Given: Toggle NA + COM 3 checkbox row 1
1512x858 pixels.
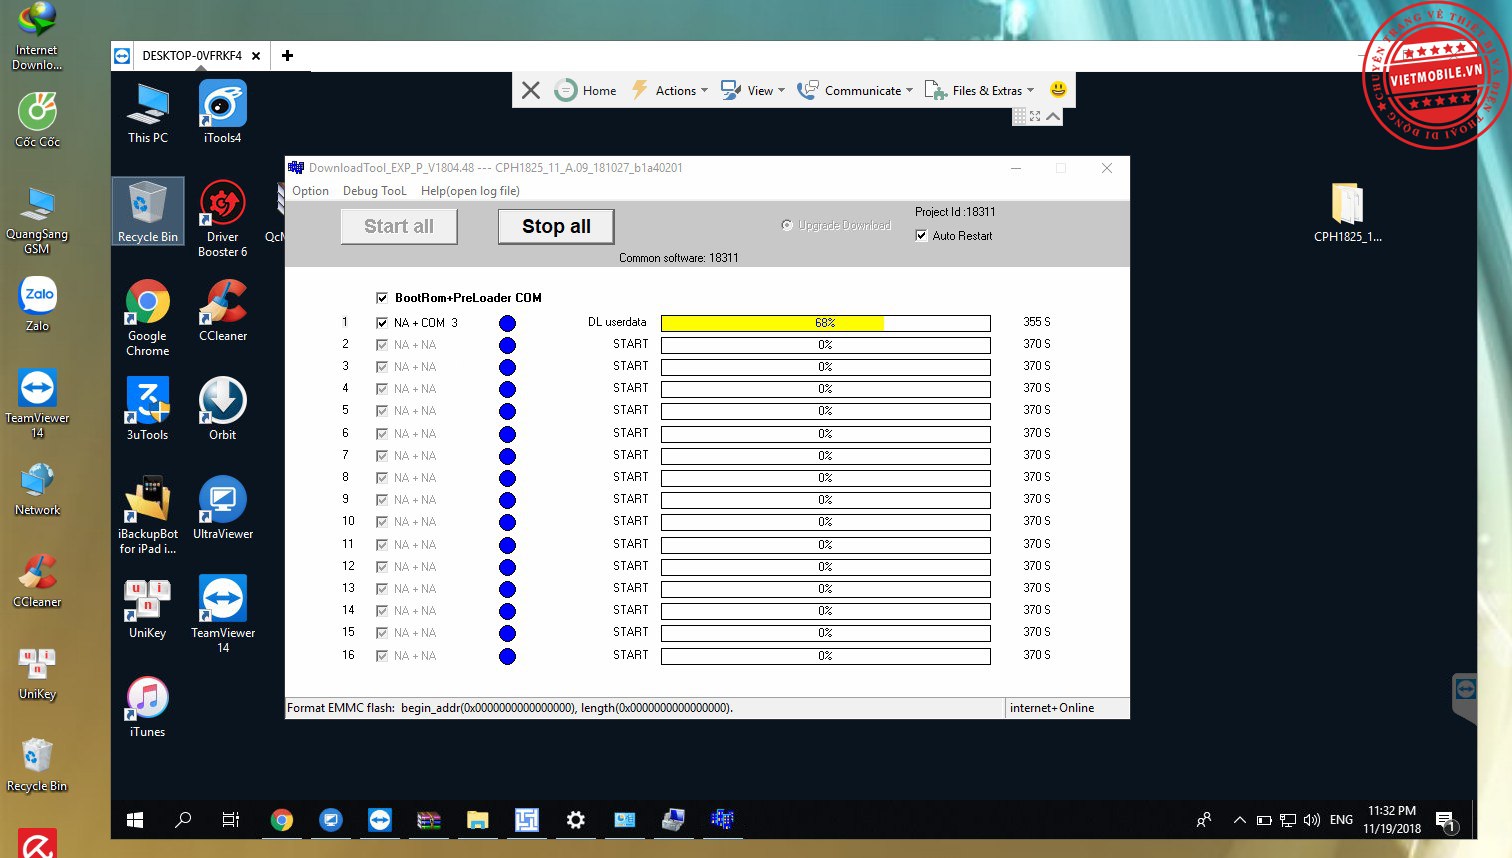Looking at the screenshot, I should 382,323.
